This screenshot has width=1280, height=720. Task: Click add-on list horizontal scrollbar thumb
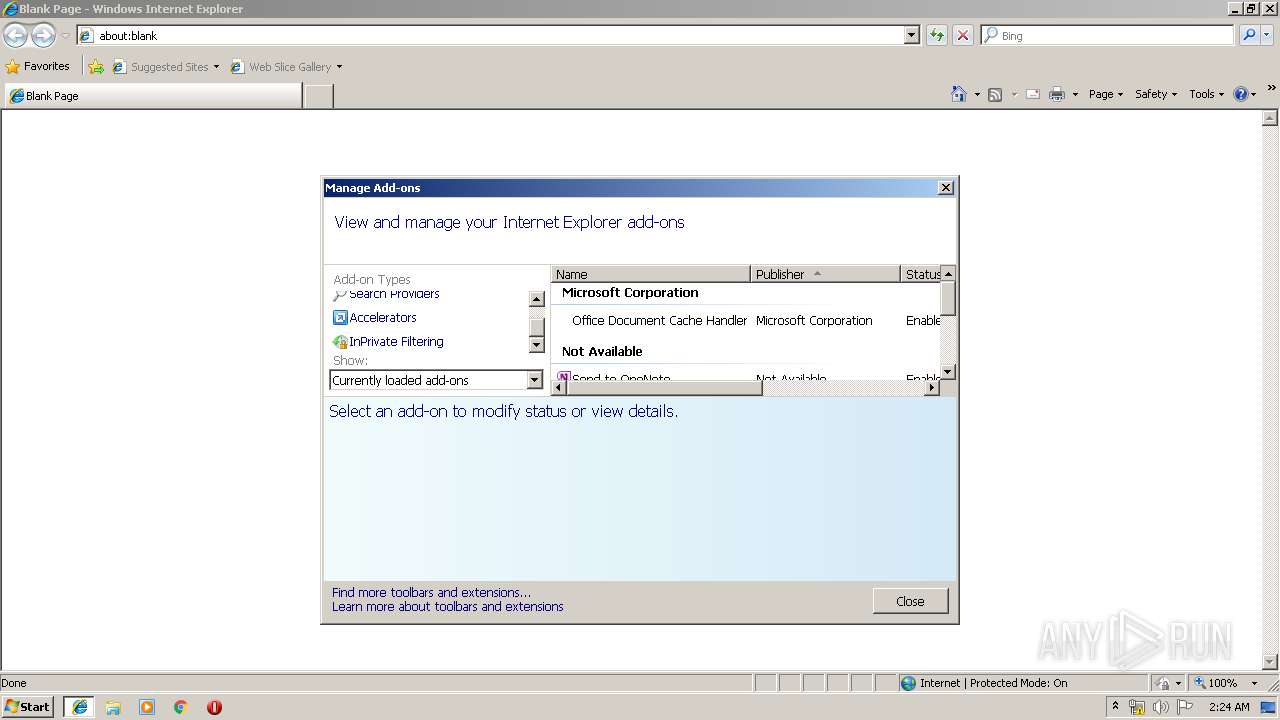click(x=664, y=388)
